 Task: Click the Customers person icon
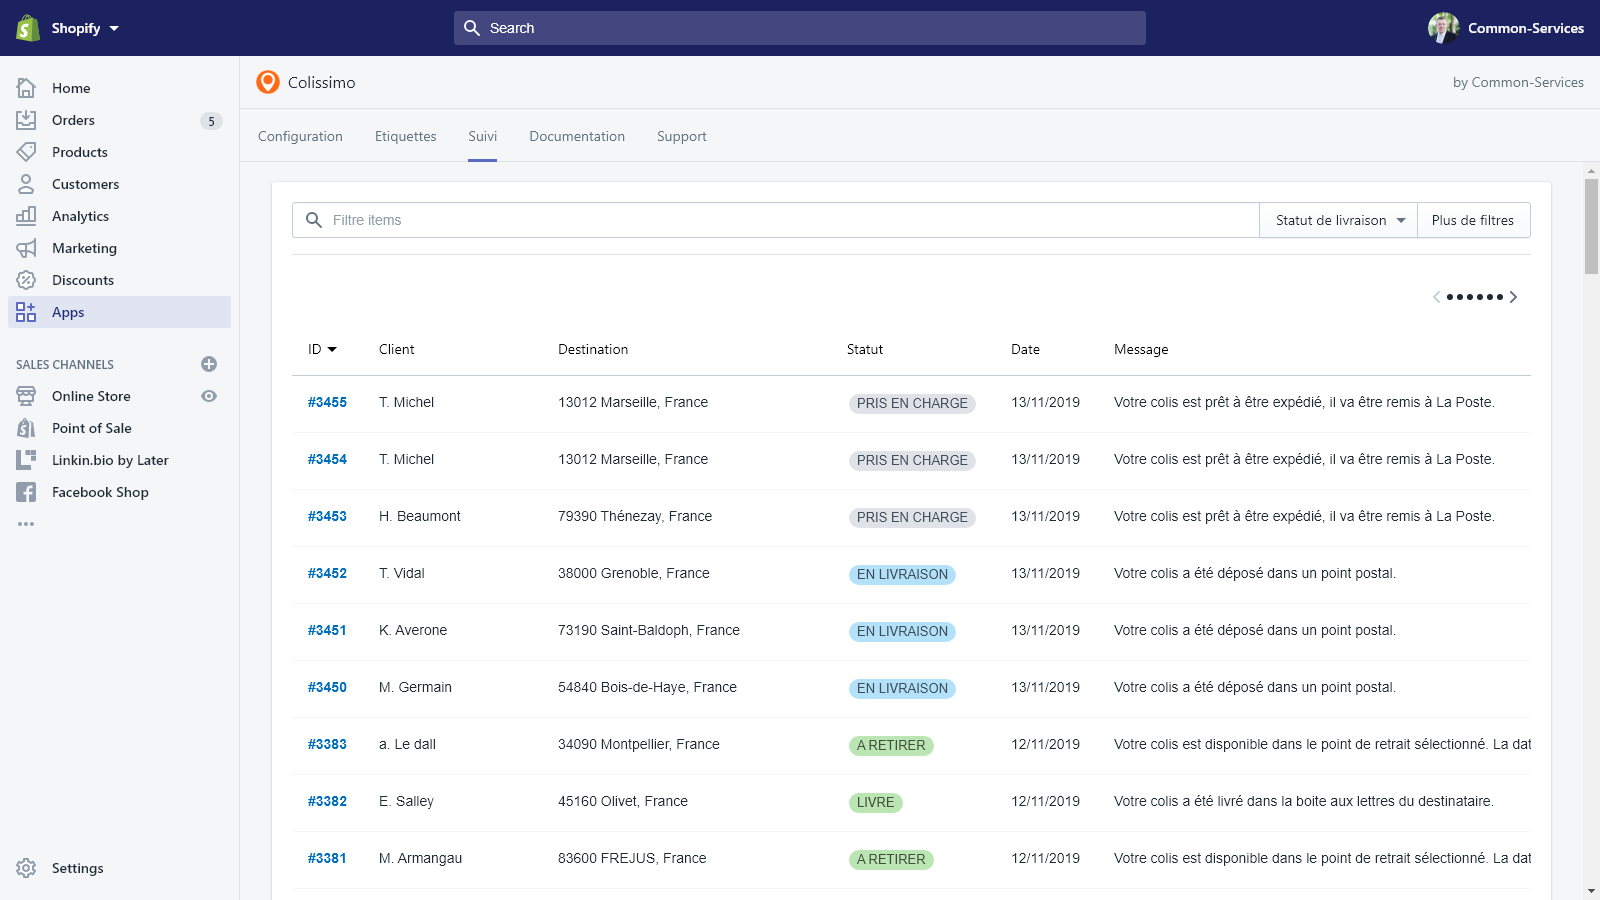(x=26, y=184)
